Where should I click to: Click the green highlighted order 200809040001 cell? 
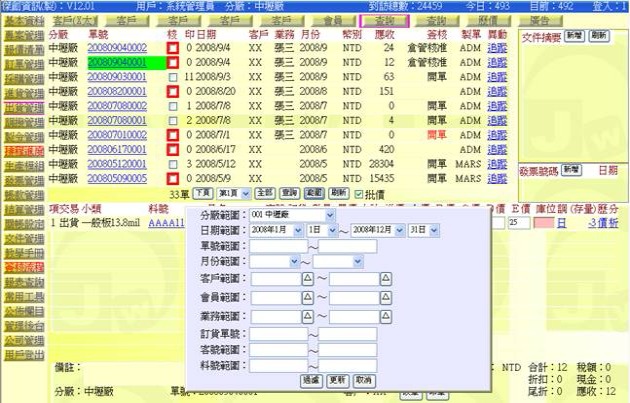[118, 62]
